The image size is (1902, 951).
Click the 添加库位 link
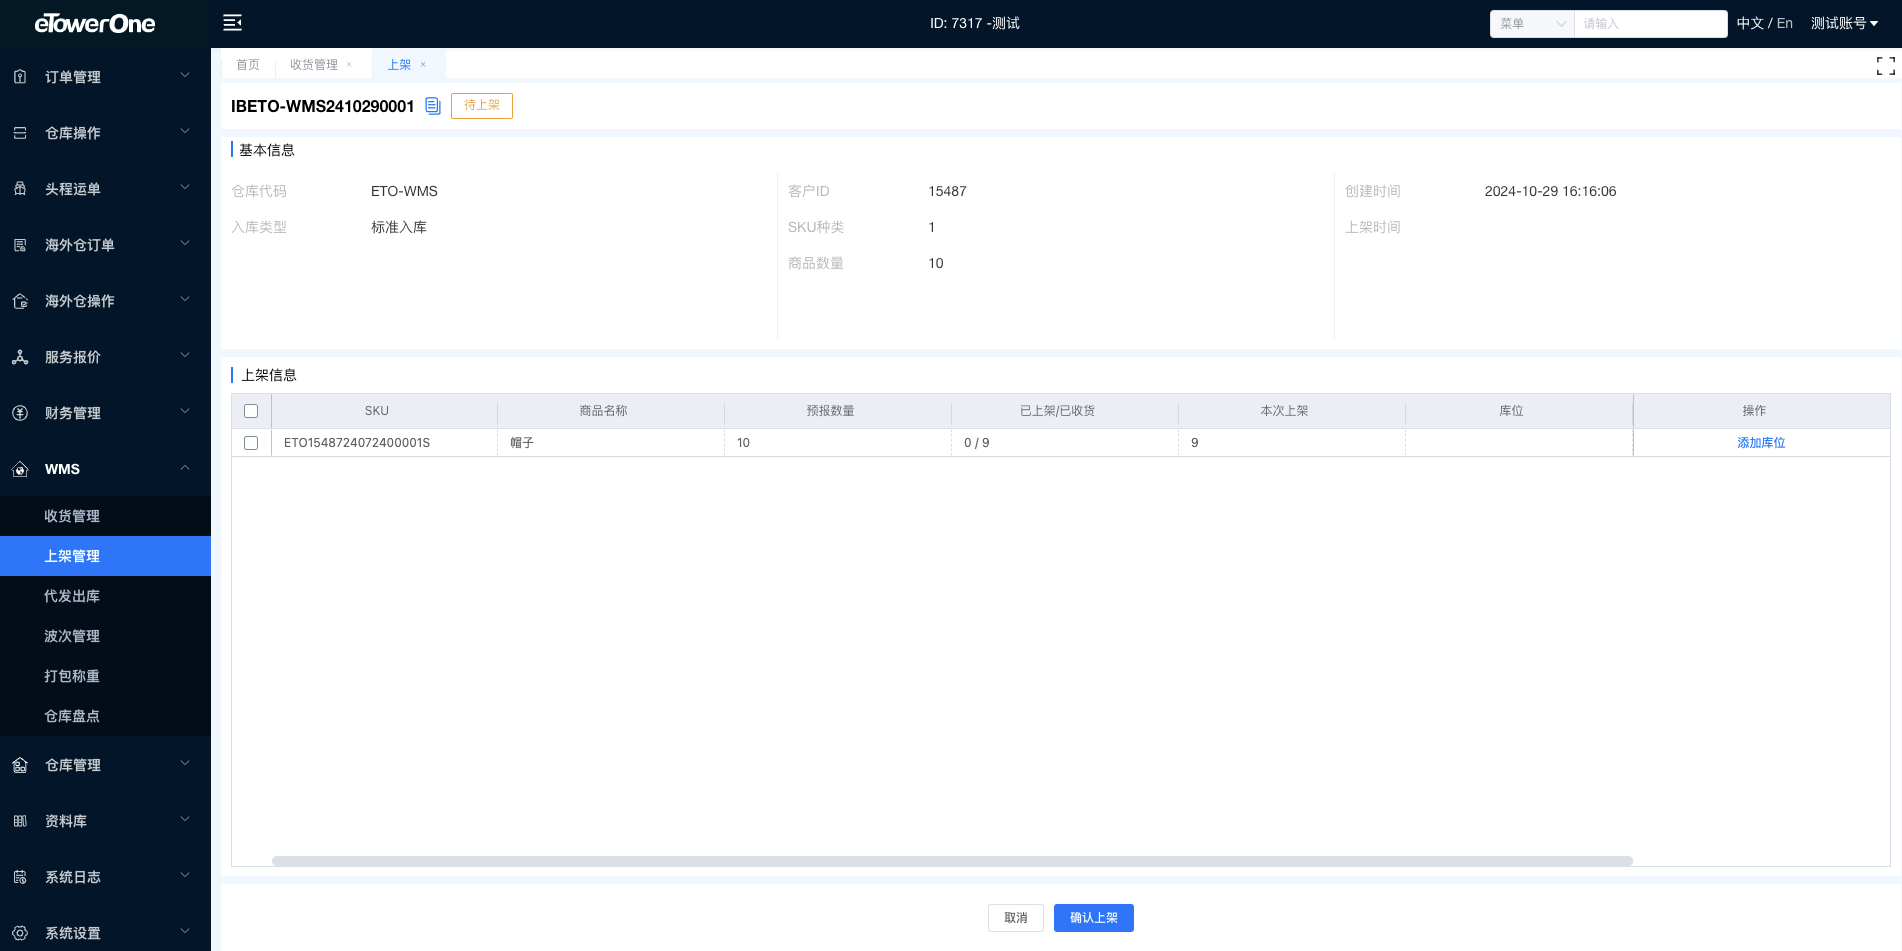[x=1760, y=443]
